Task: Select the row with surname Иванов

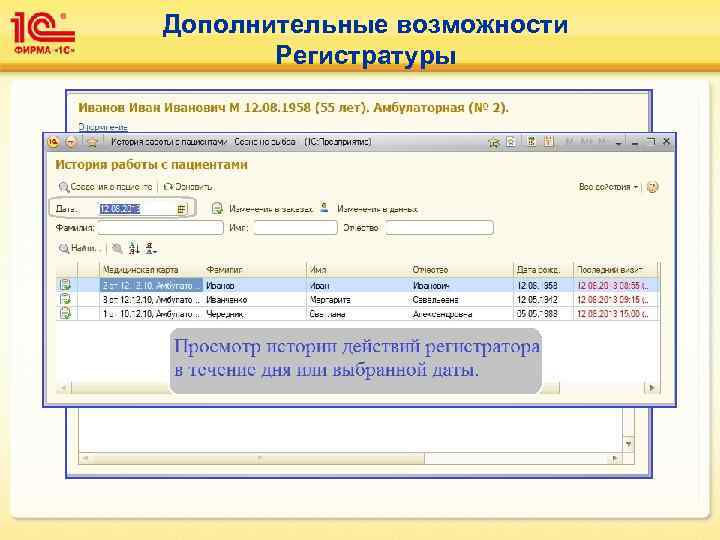Action: 357,286
